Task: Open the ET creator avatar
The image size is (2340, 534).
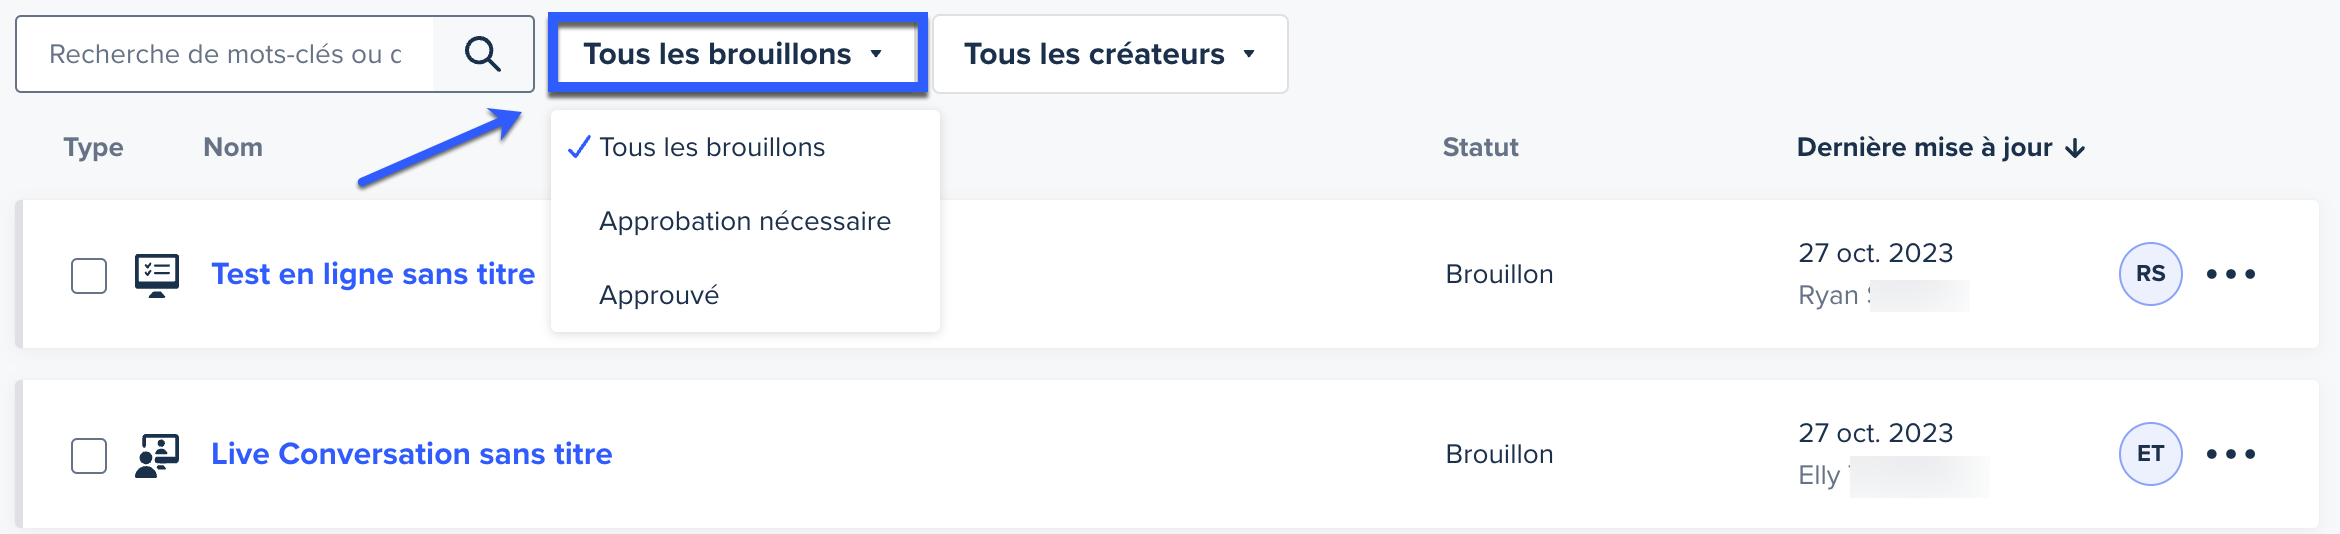Action: (x=2150, y=454)
